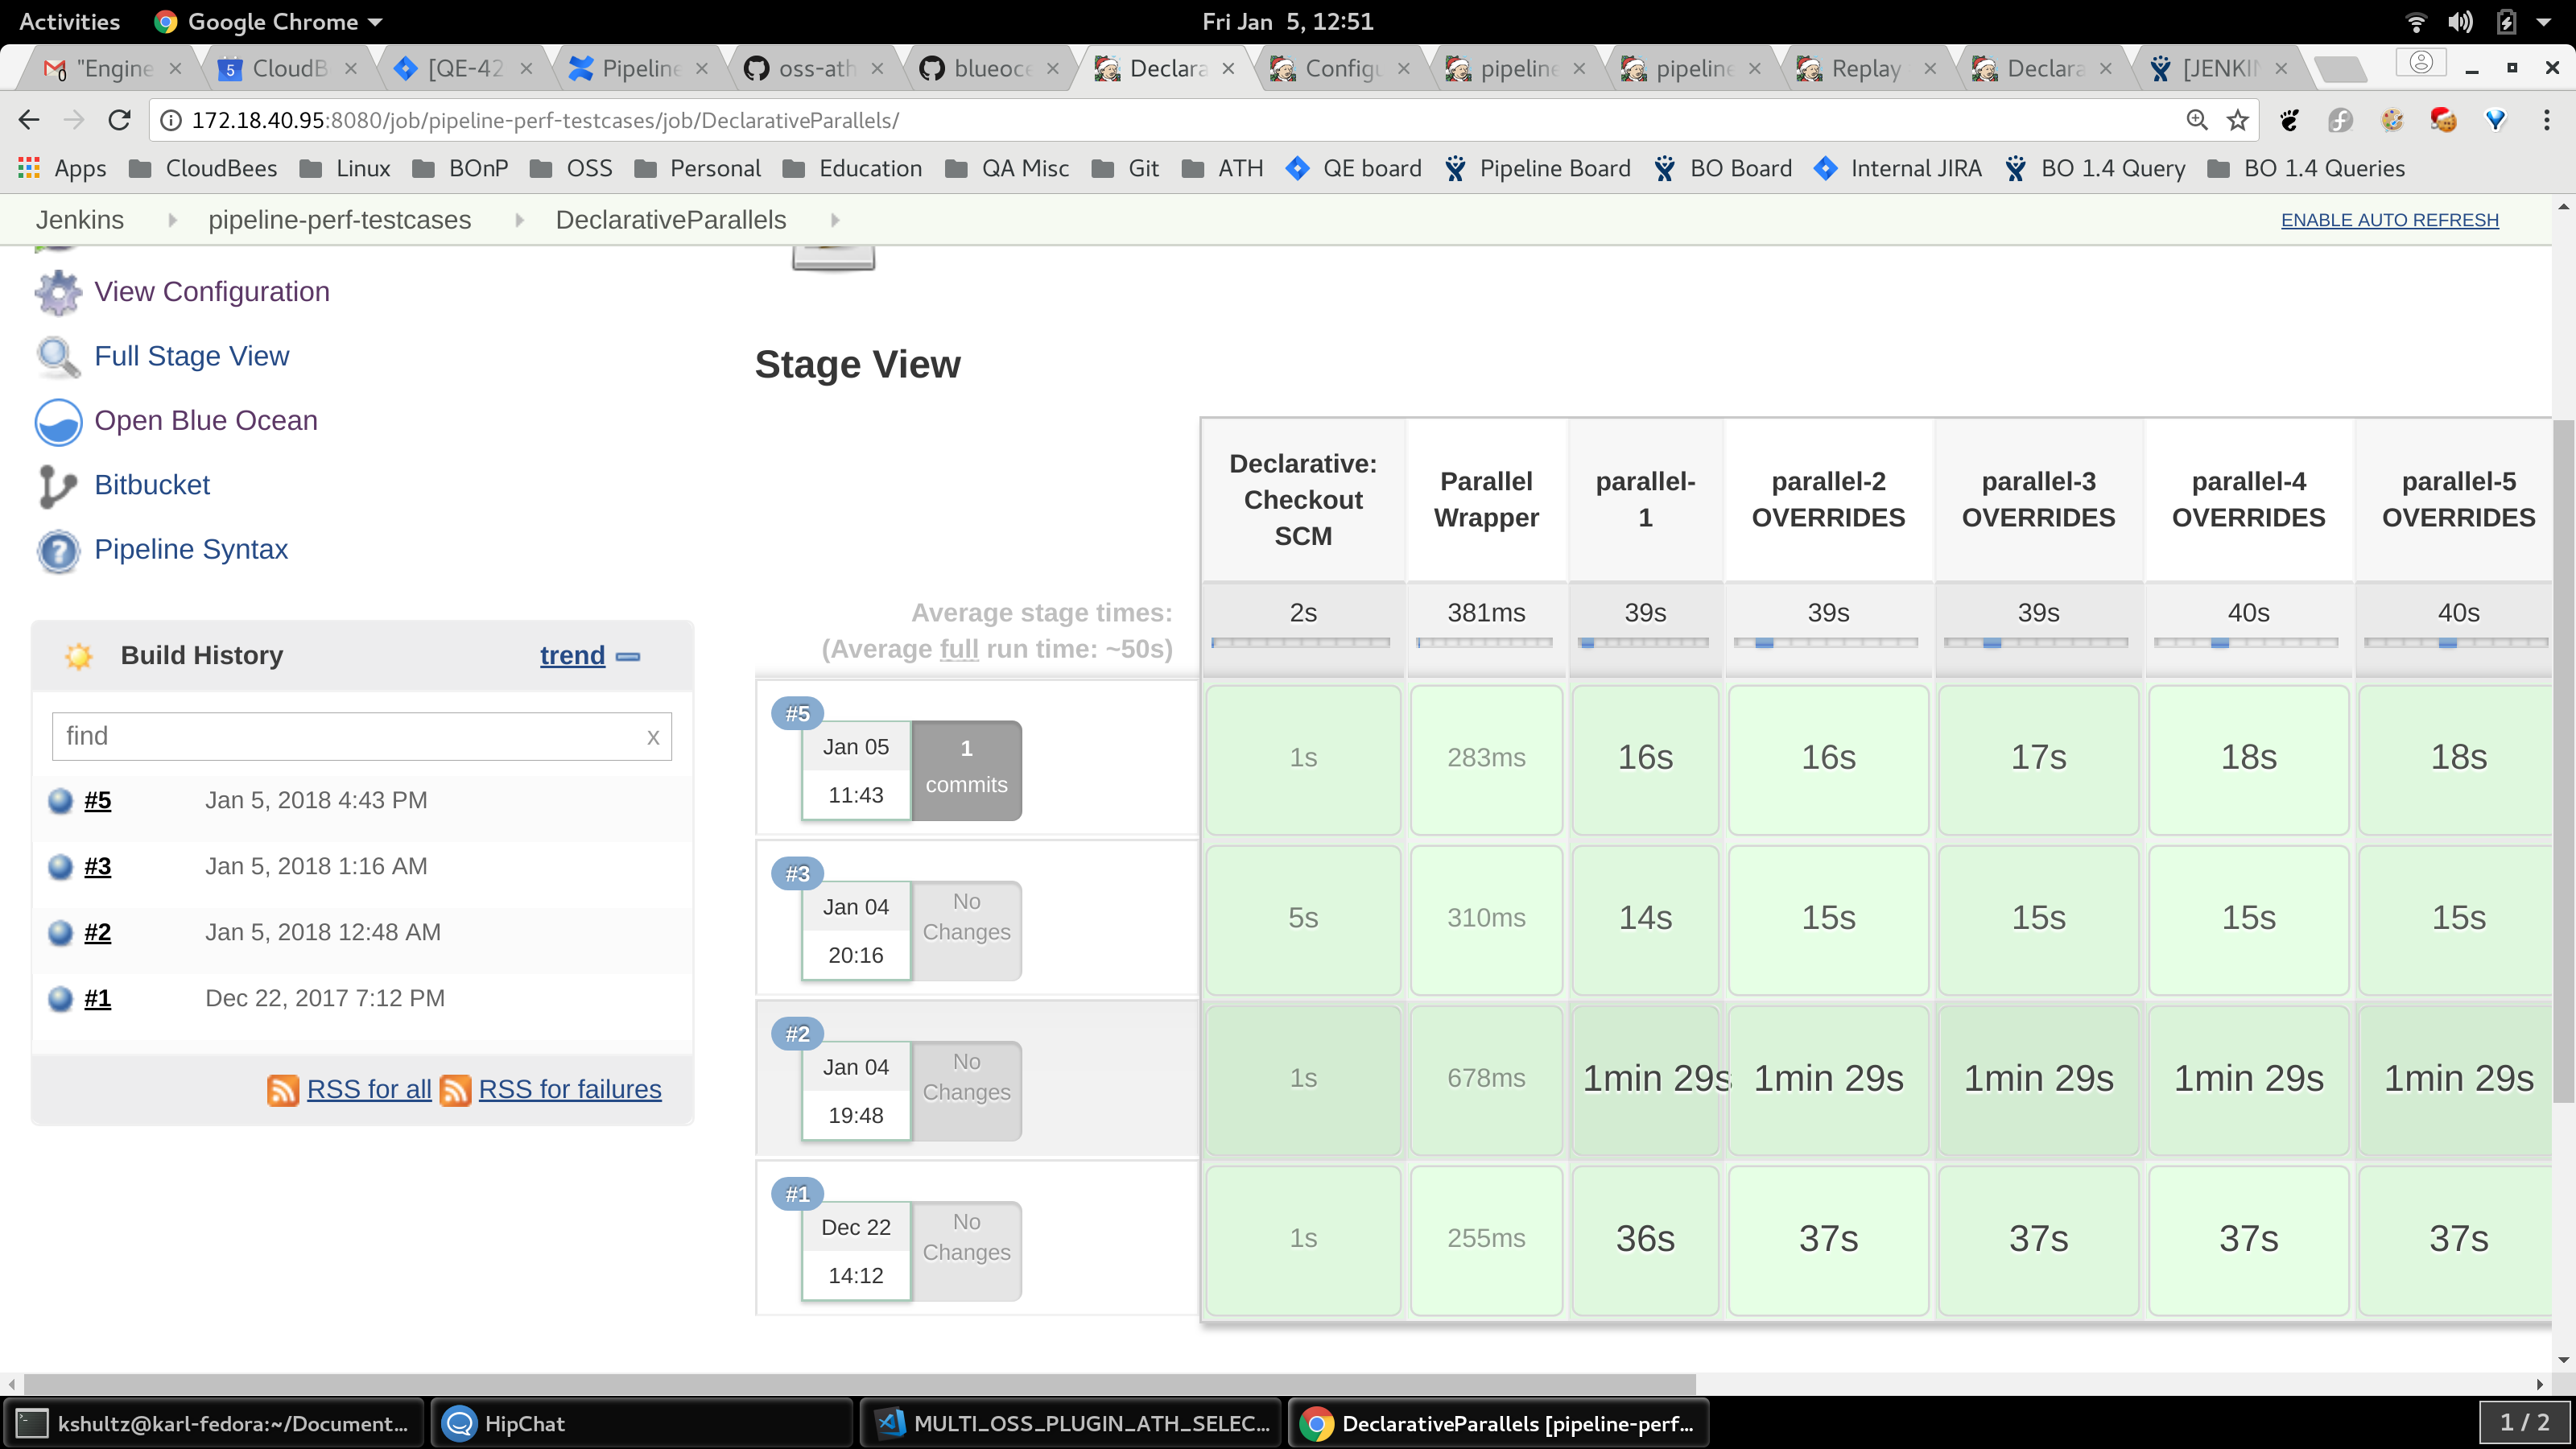Click the parallel-1 average time progress bar
Screen dimensions: 2576x1449
1644,643
